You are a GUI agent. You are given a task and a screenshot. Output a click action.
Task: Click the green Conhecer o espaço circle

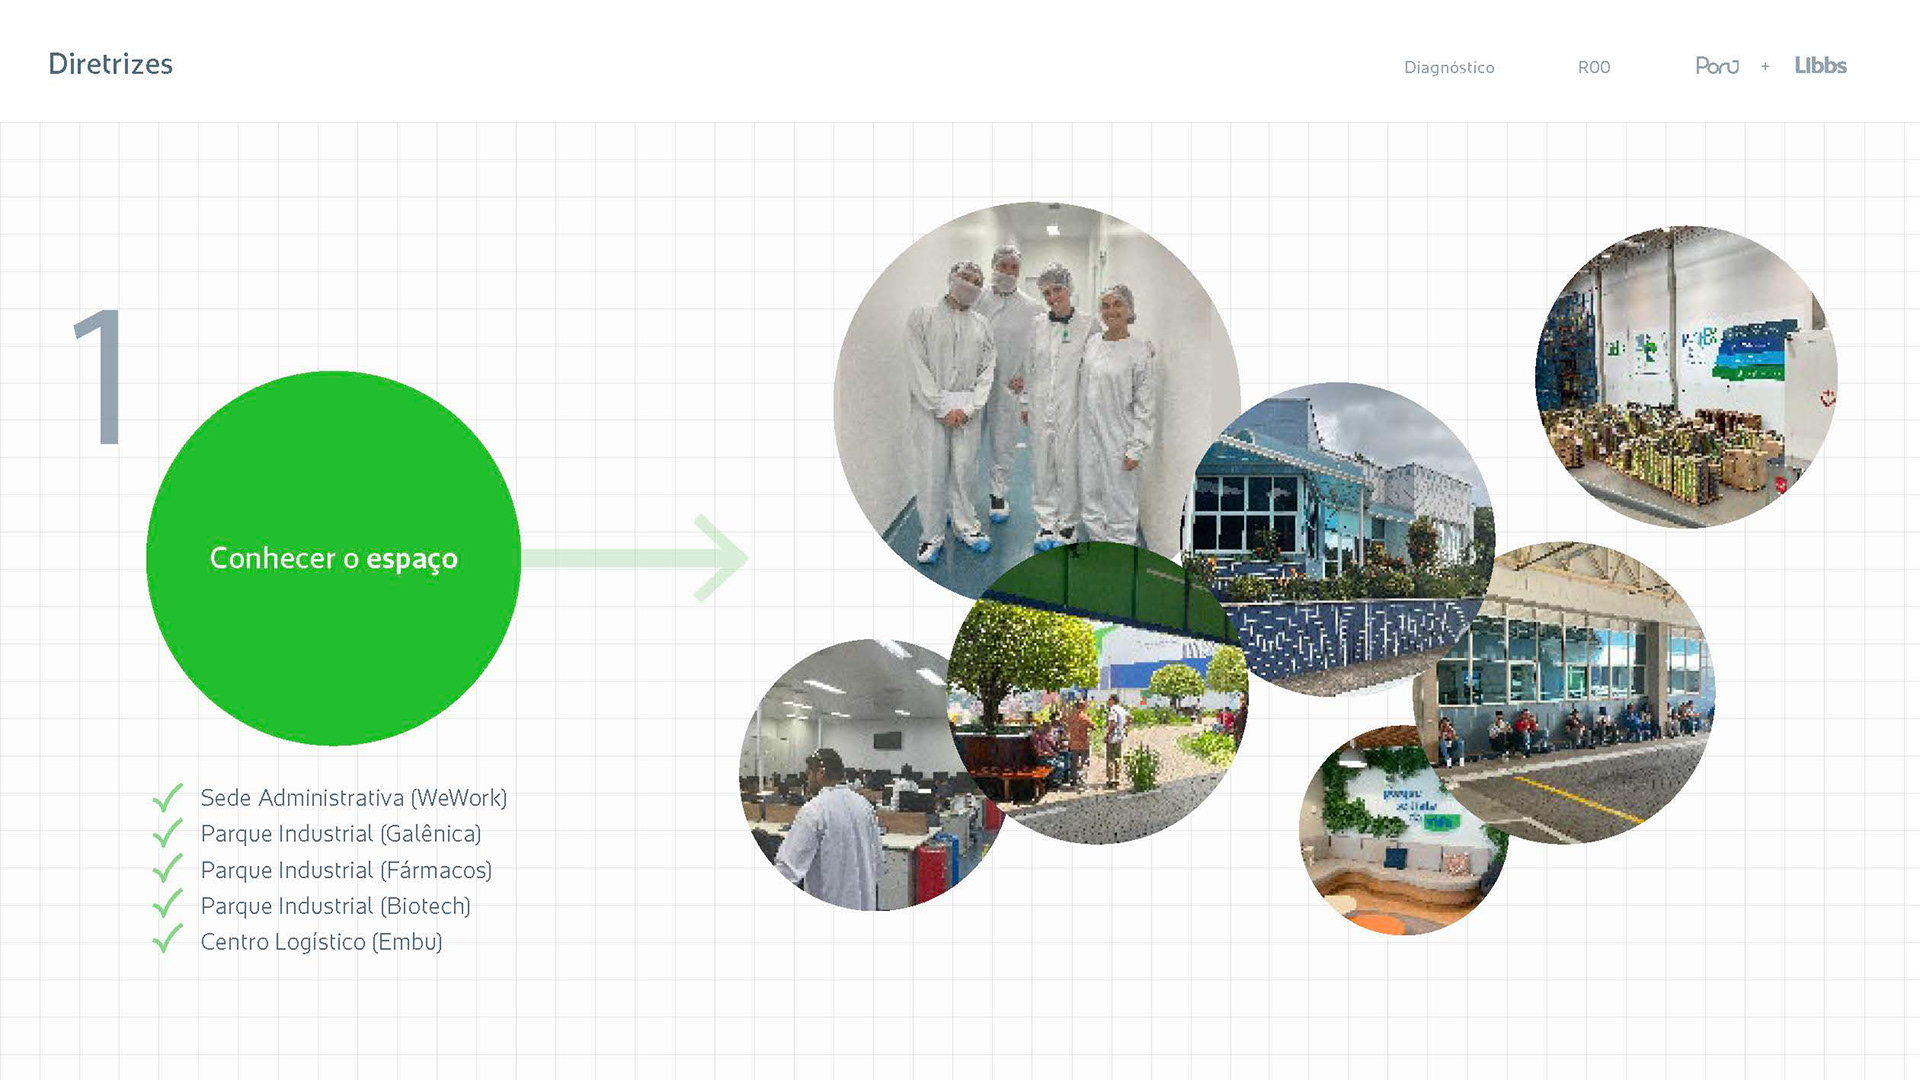(x=333, y=558)
